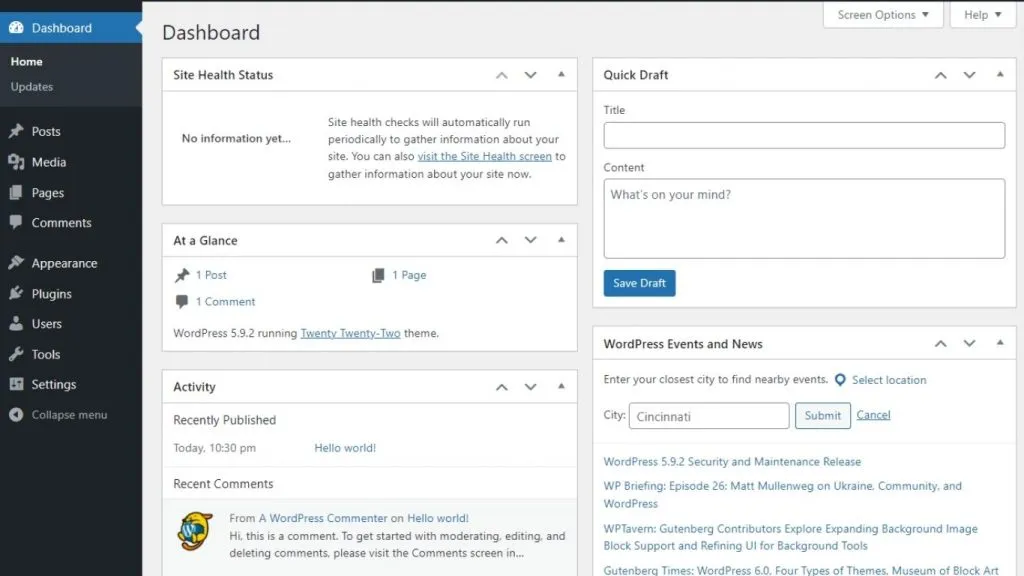
Task: Click the Collapse menu label
Action: pyautogui.click(x=69, y=415)
